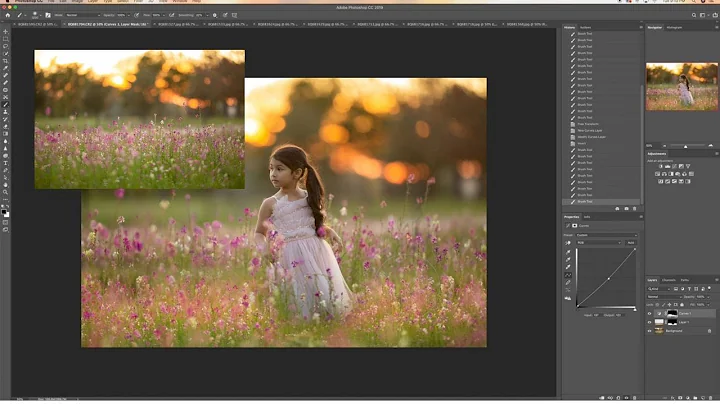Click the Auto button in Curves
The height and width of the screenshot is (404, 720).
click(631, 243)
